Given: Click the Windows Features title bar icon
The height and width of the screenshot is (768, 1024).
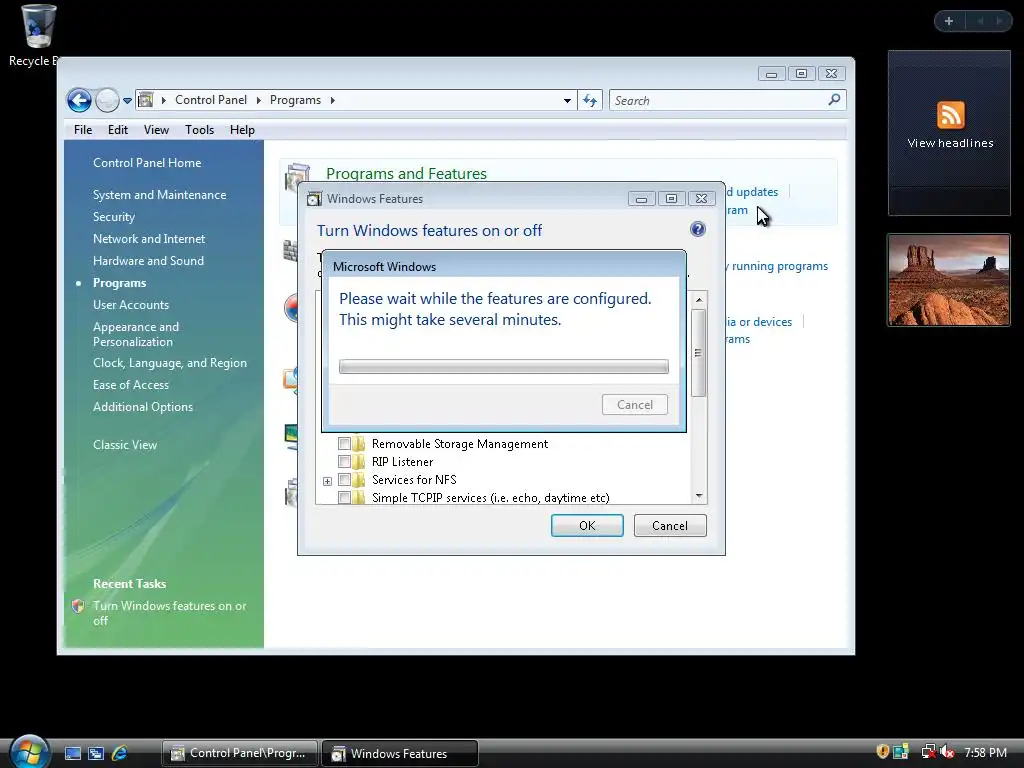Looking at the screenshot, I should (314, 199).
